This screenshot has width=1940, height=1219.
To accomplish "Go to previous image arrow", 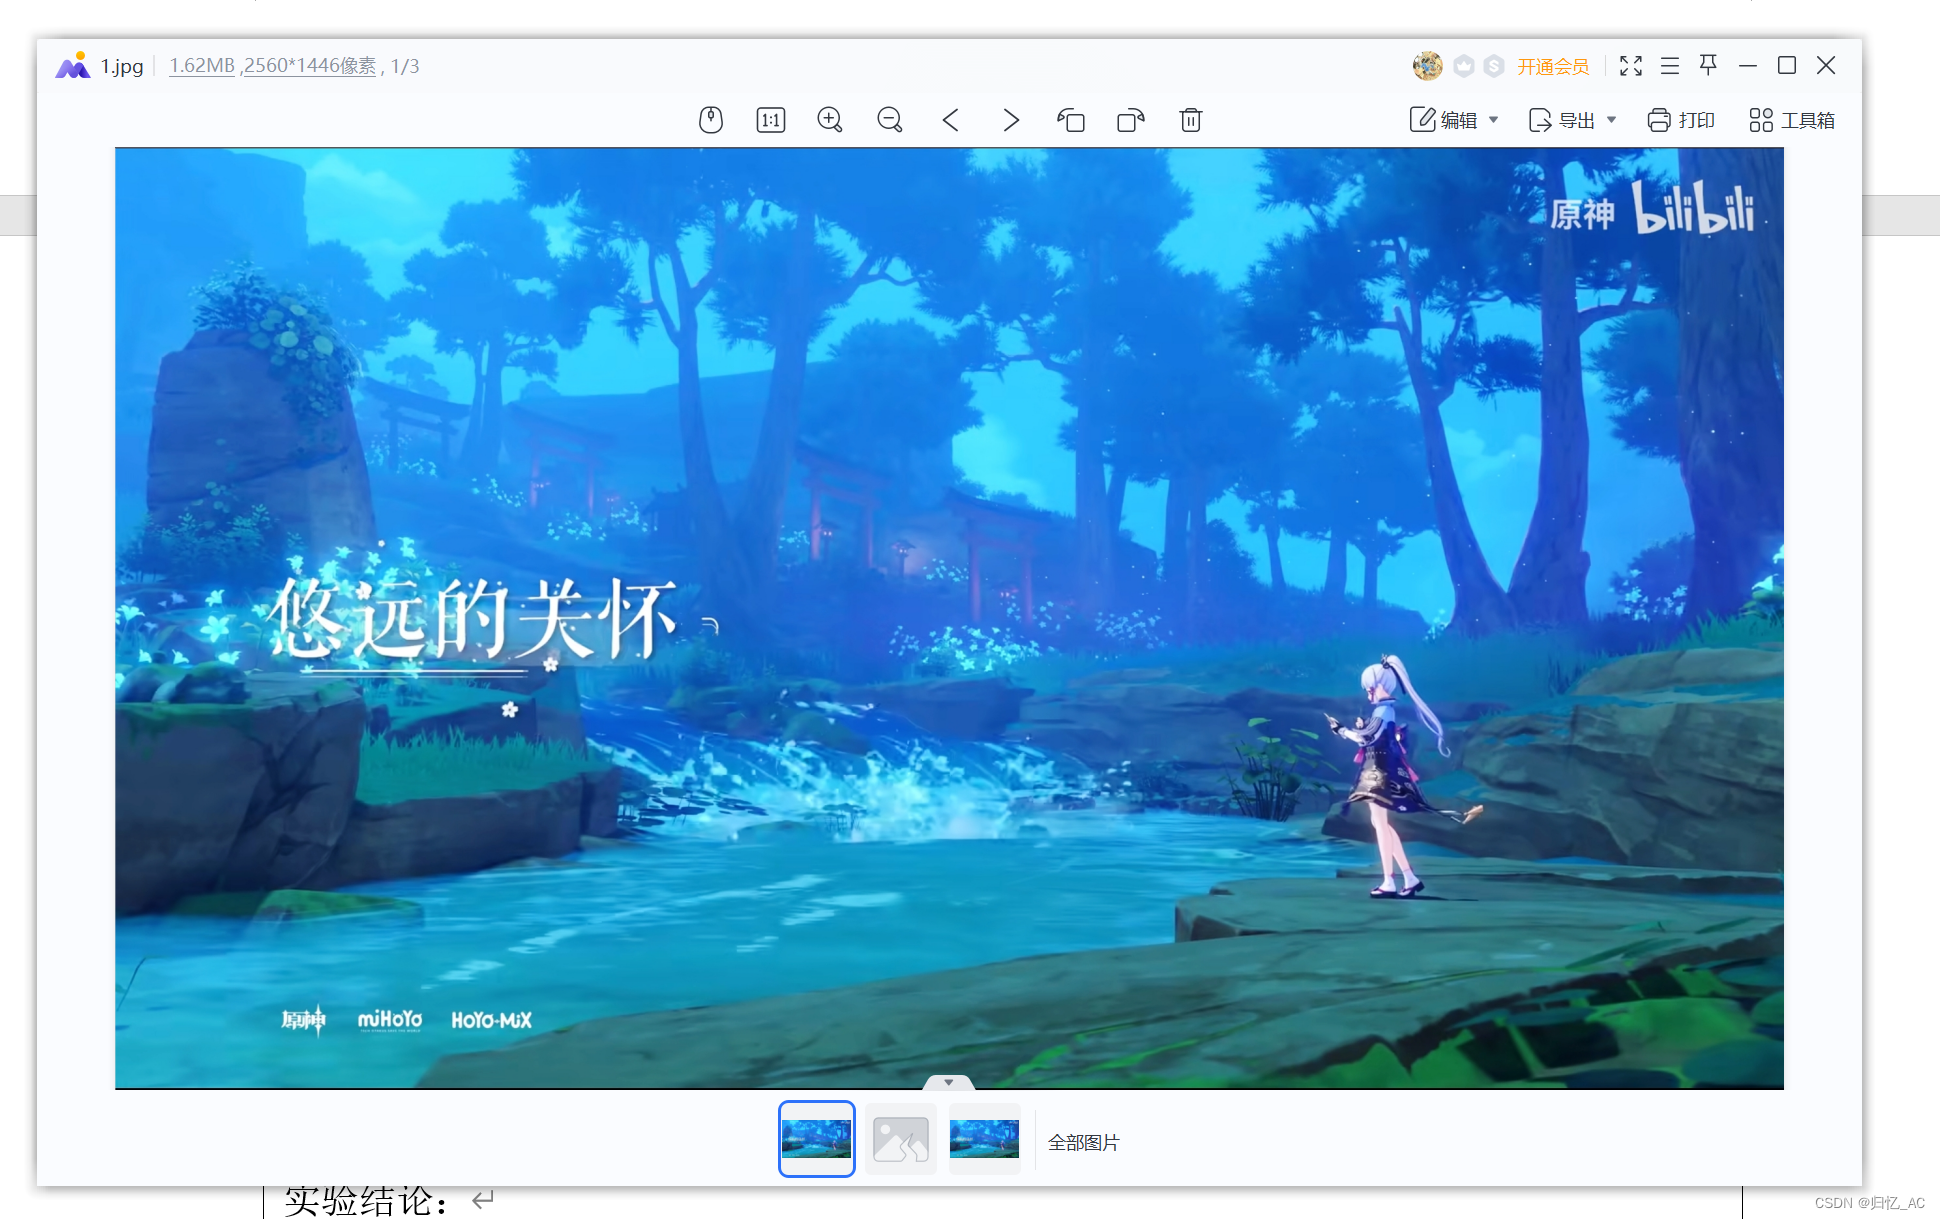I will [951, 120].
